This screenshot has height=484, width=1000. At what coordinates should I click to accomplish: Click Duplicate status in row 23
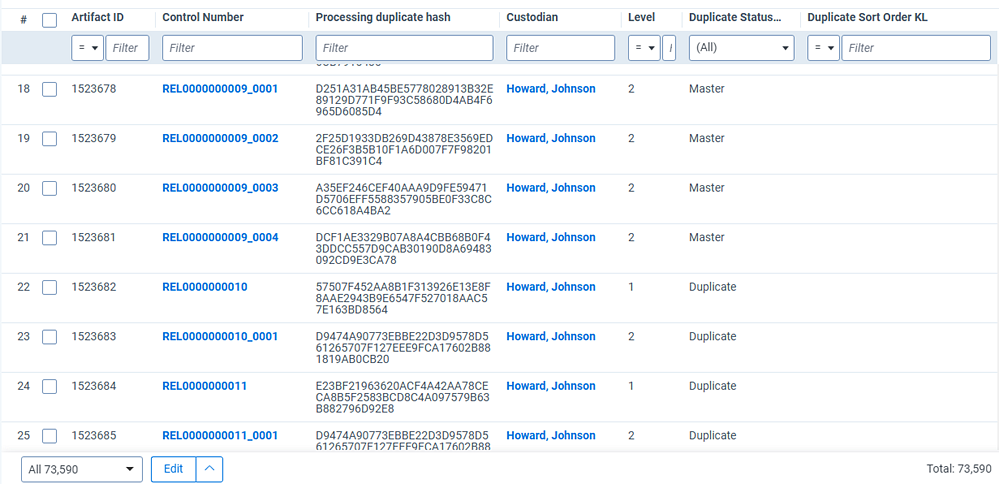tap(712, 337)
